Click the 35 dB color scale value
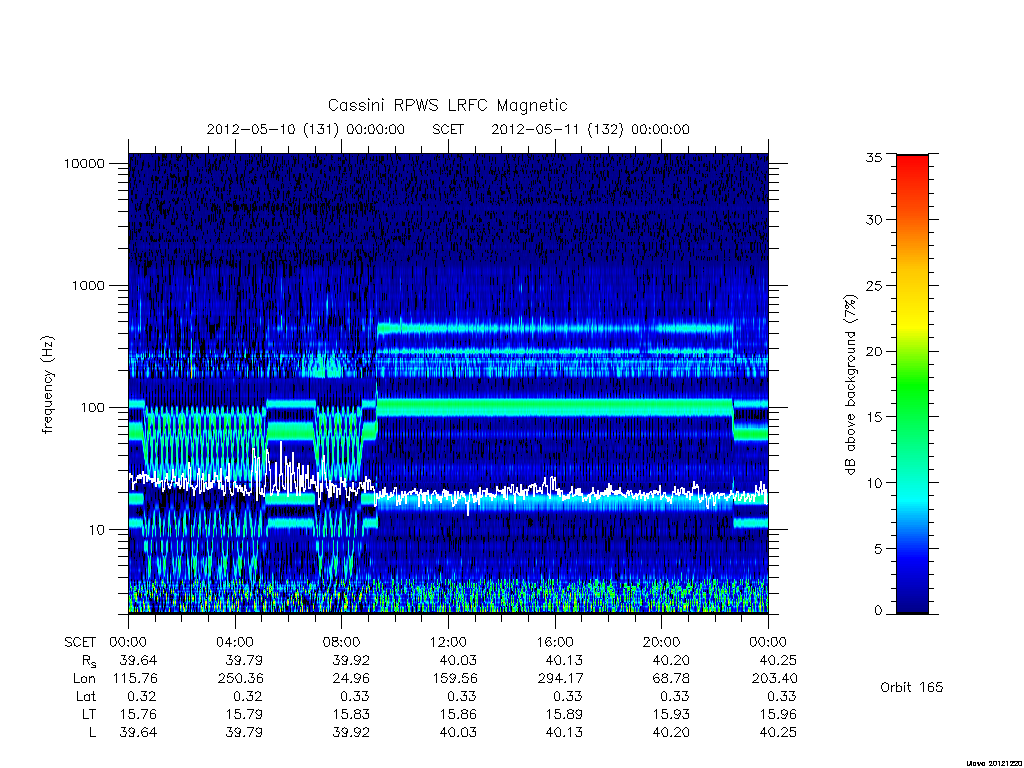The width and height of the screenshot is (1024, 768). (873, 157)
